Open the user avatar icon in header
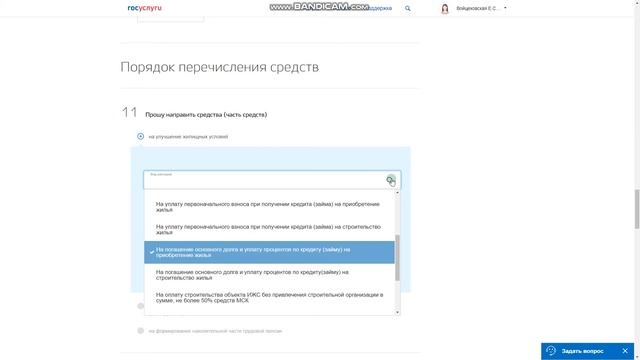 coord(445,9)
